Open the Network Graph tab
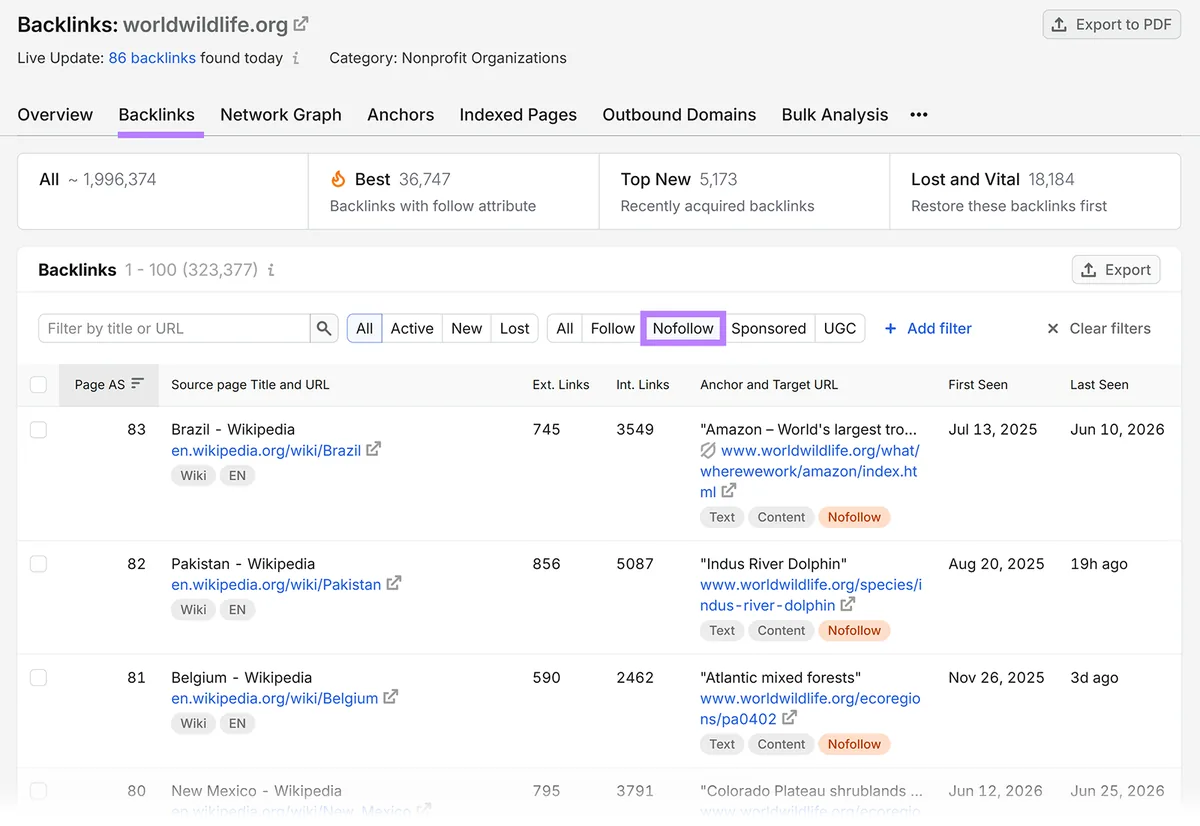1200x826 pixels. (x=281, y=115)
